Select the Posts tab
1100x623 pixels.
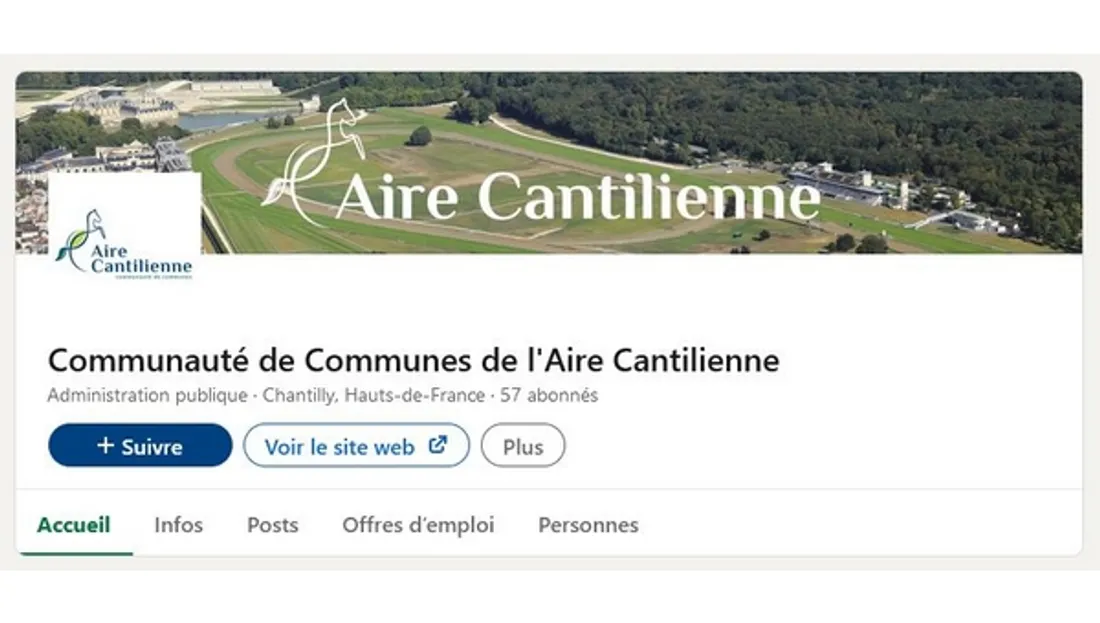coord(273,525)
